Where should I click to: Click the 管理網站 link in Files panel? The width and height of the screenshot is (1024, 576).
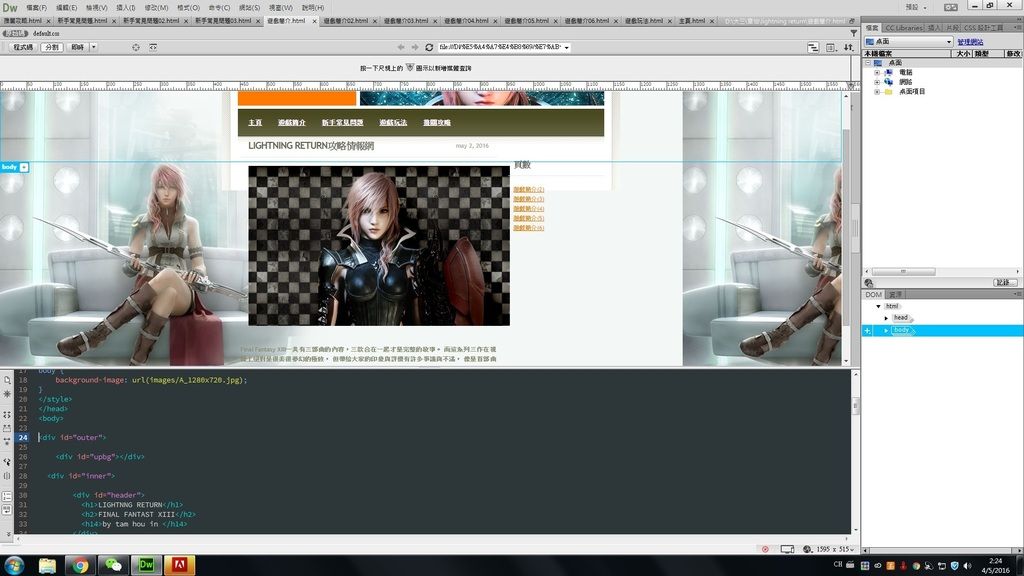969,42
